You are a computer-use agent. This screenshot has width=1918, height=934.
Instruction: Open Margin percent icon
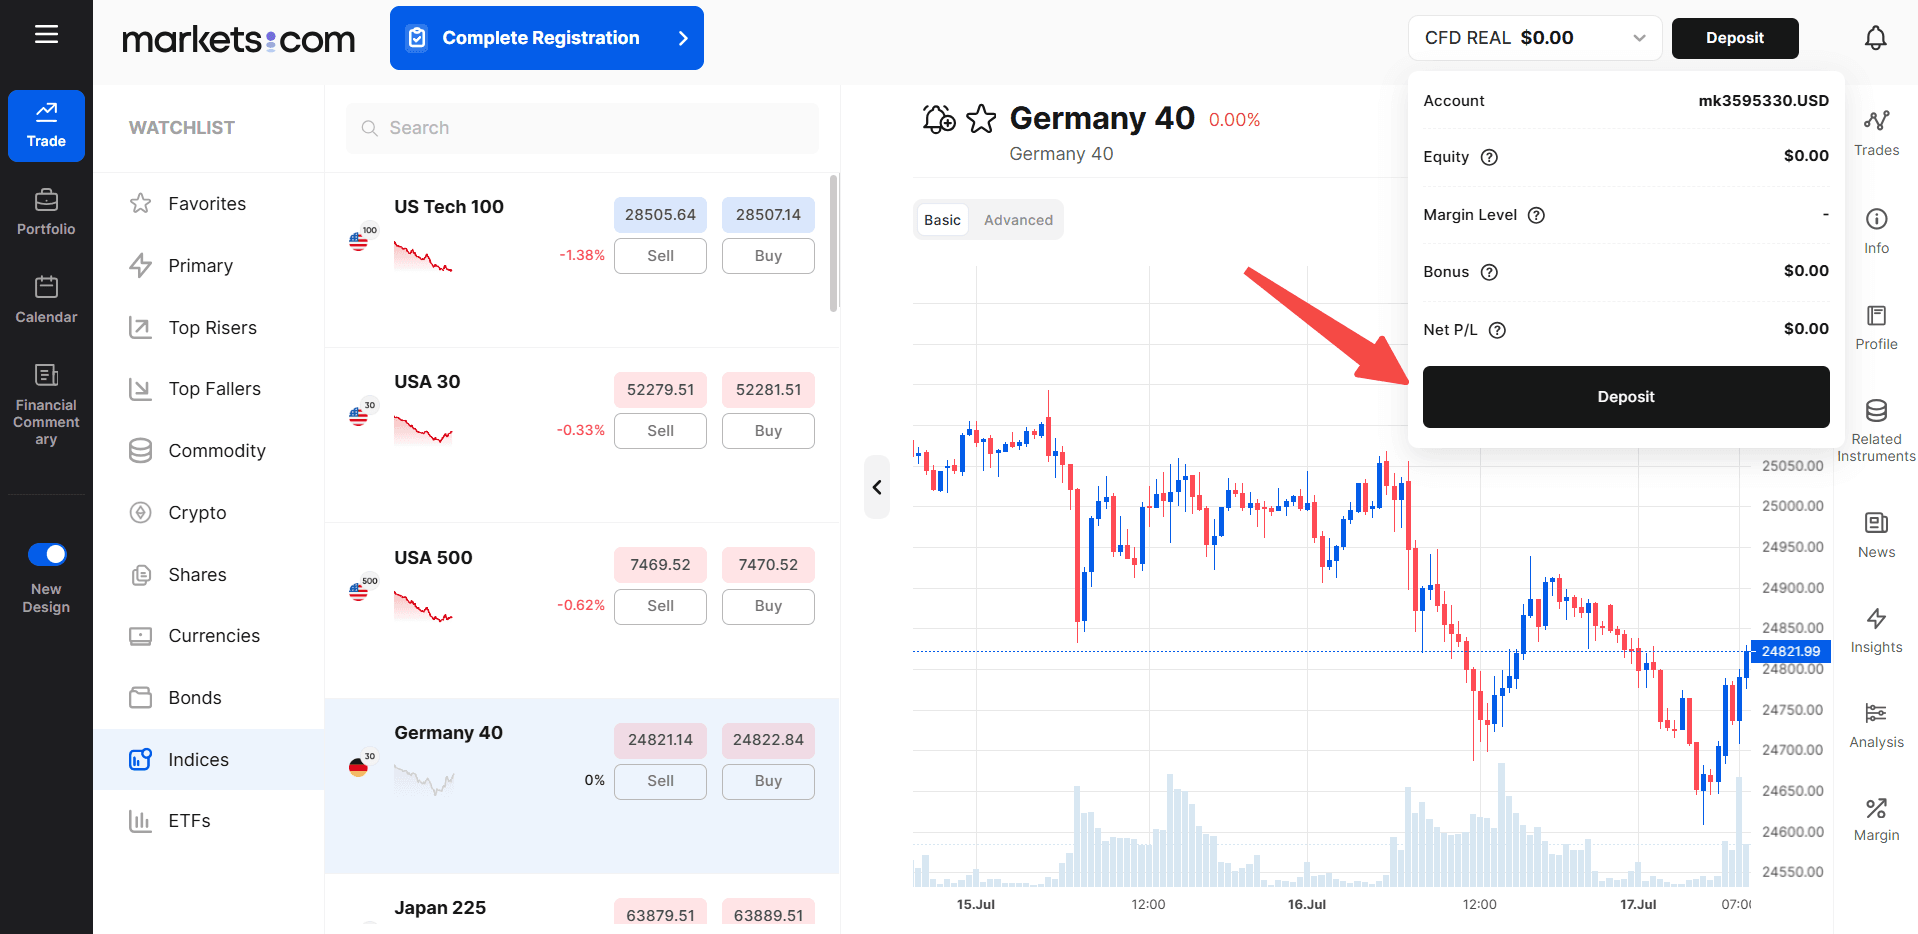click(1876, 808)
